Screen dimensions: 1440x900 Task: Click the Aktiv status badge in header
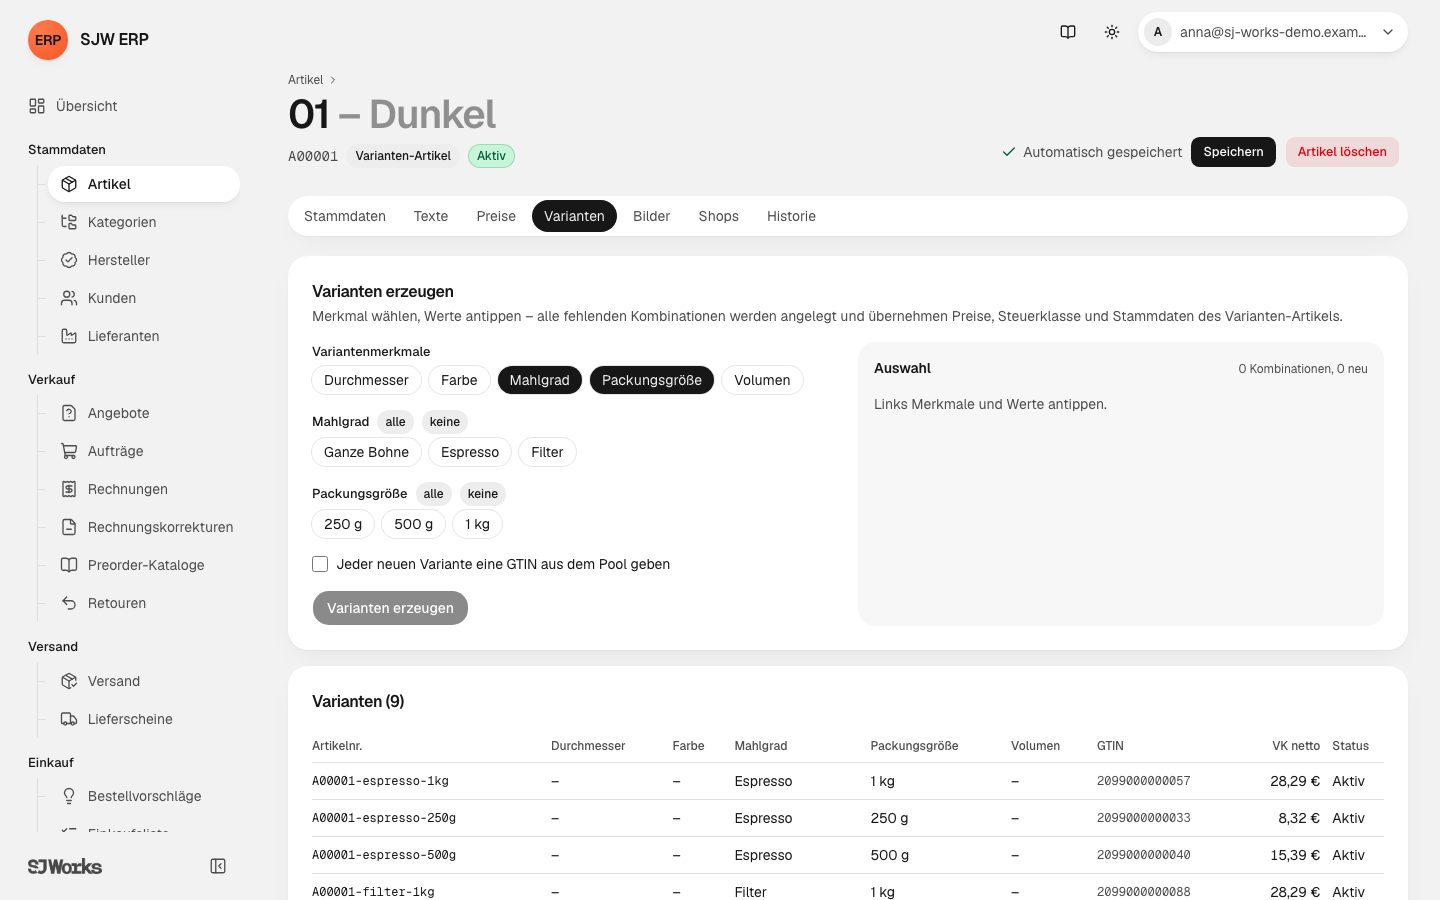pos(491,156)
